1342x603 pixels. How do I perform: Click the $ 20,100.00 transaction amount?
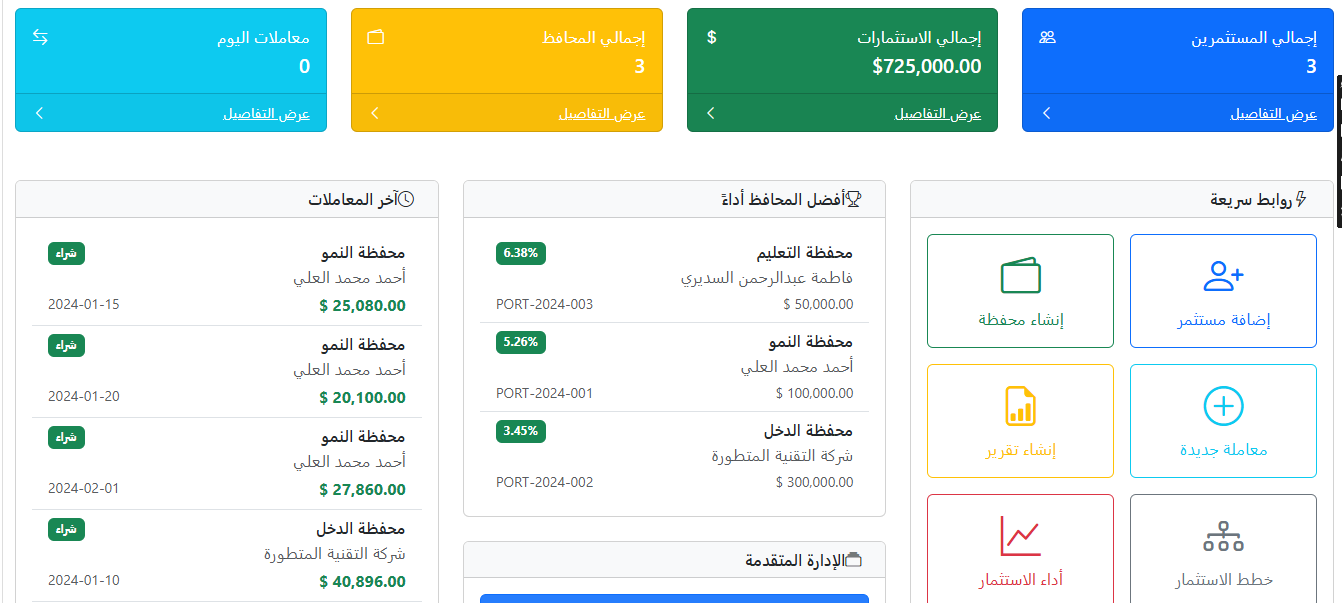[362, 398]
